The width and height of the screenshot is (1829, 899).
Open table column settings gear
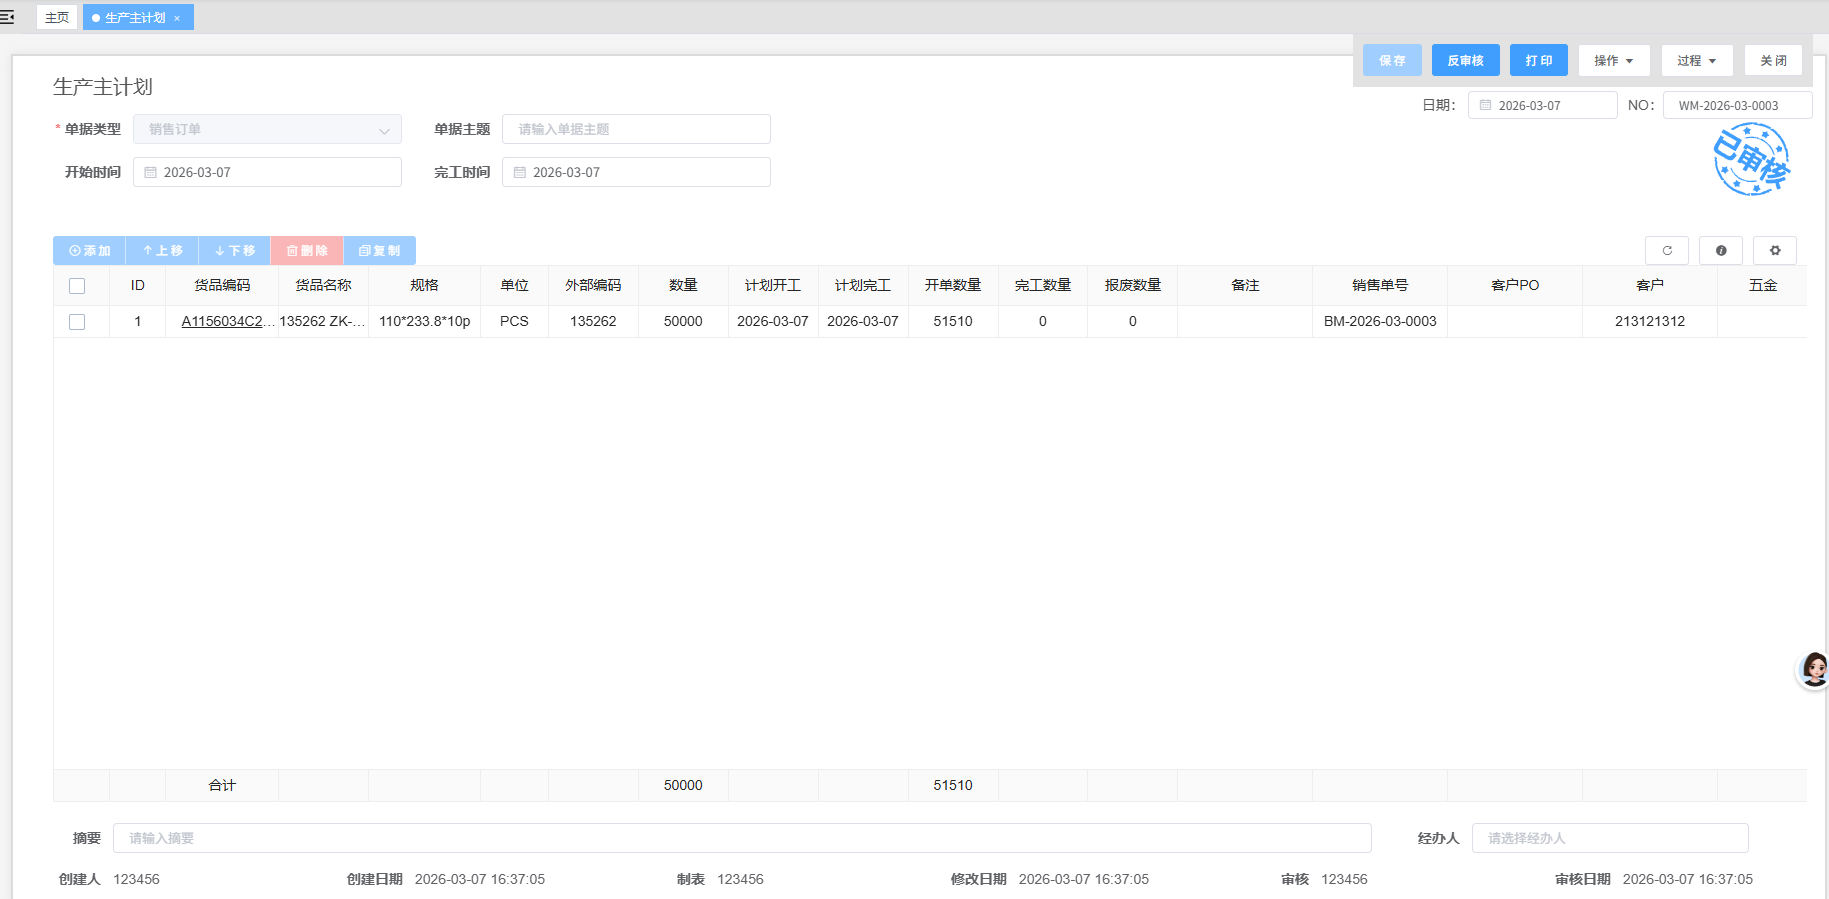(1775, 250)
